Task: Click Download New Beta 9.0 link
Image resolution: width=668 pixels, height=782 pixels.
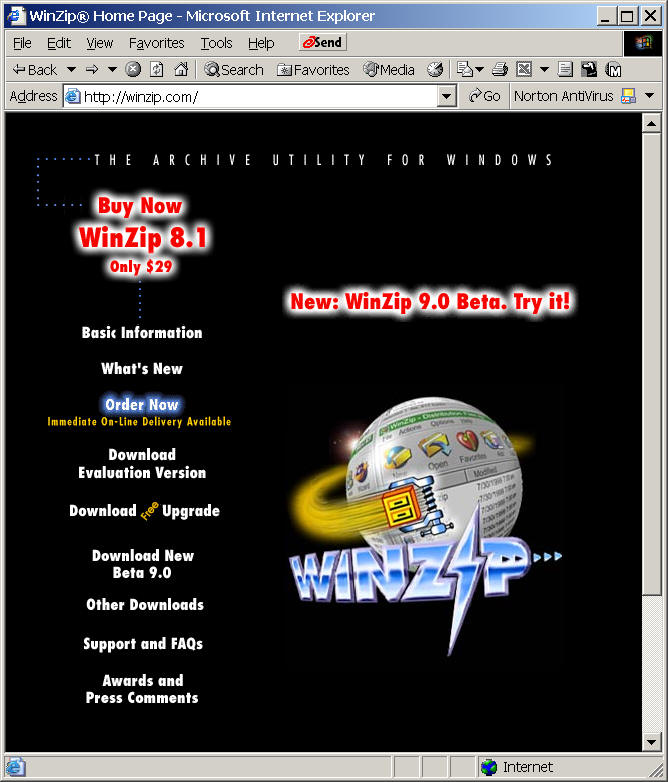Action: 143,564
